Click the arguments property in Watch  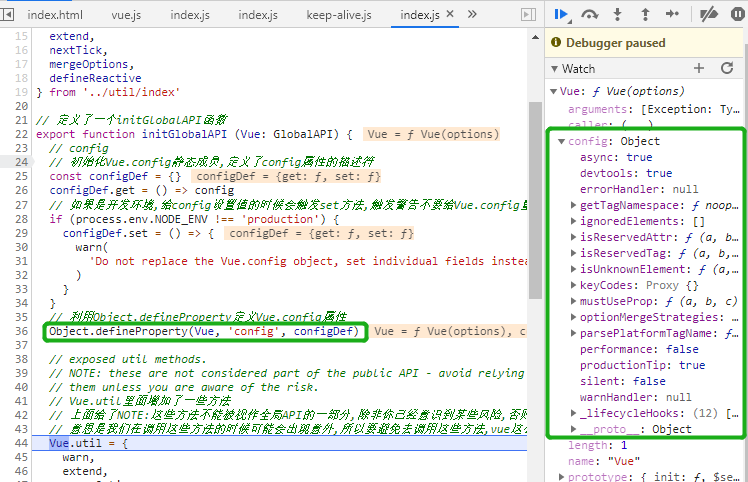click(x=654, y=109)
